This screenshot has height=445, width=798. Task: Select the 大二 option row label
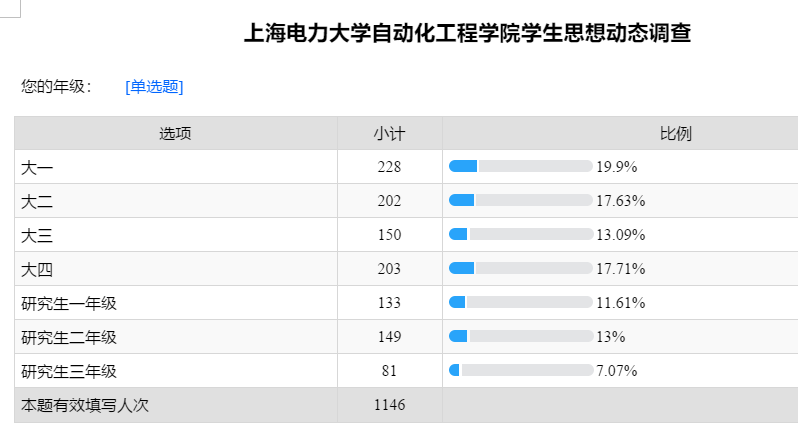37,201
